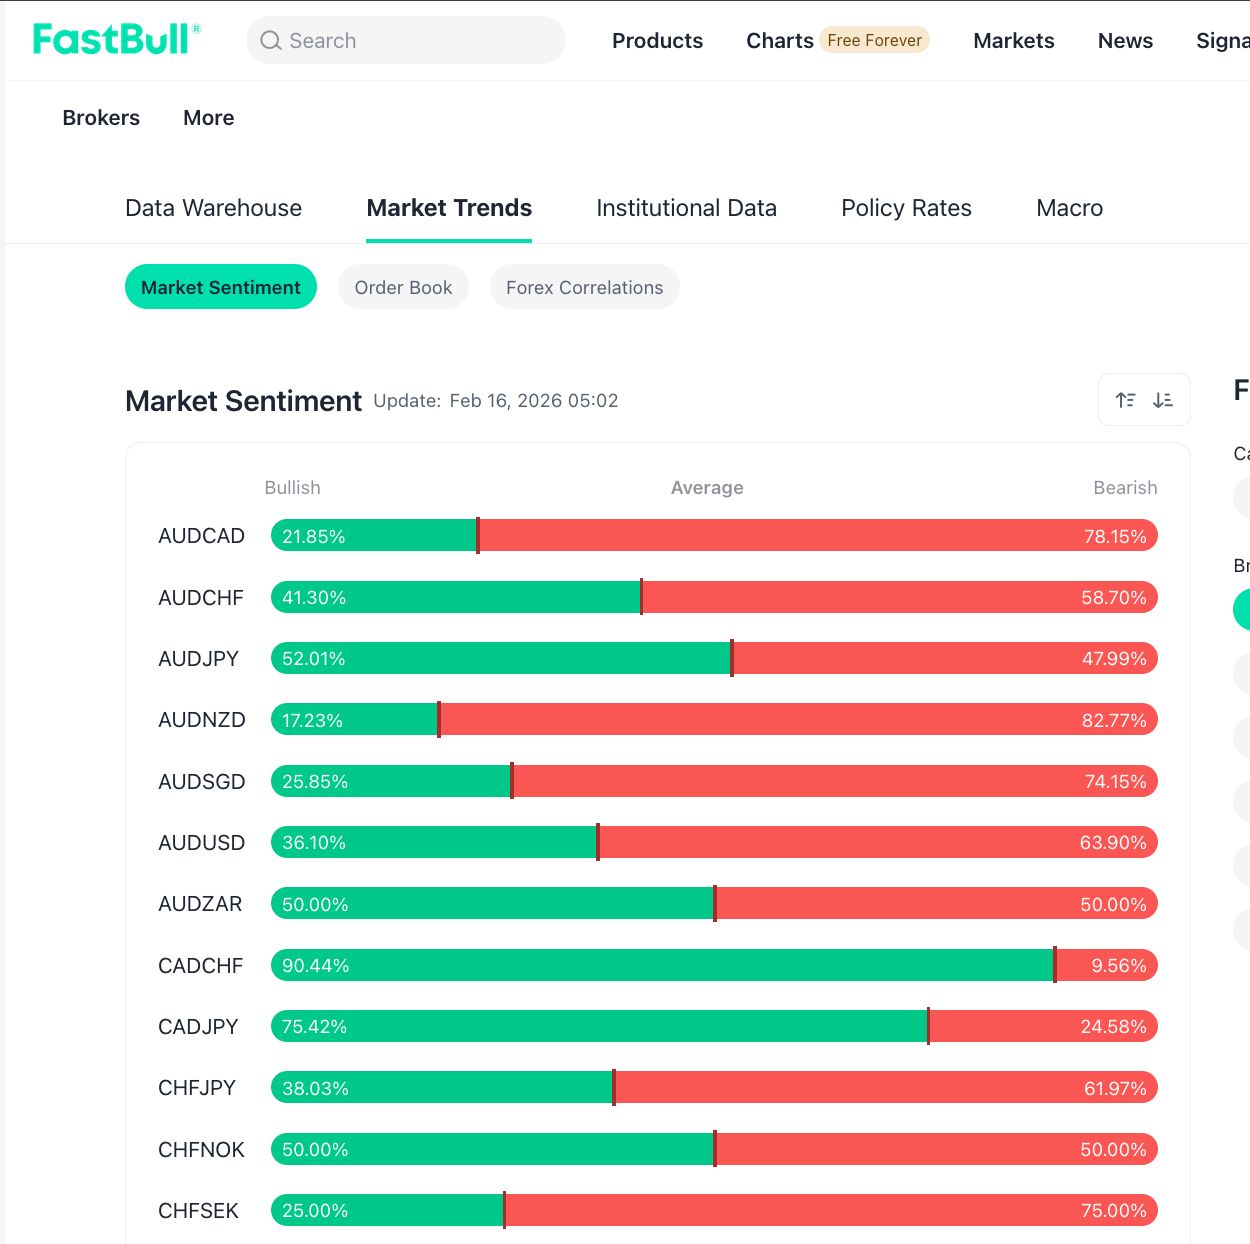Expand the More menu
The image size is (1250, 1244).
tap(208, 118)
